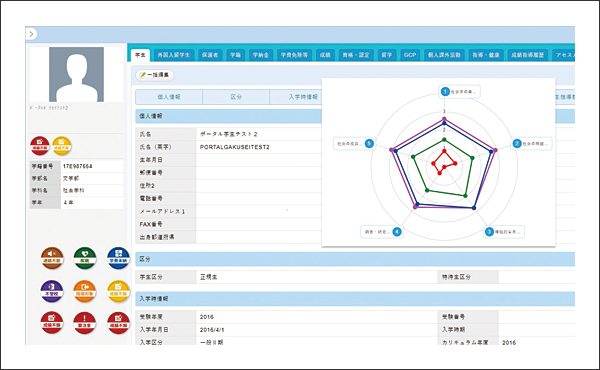Click the red exclamation mark 要注意 badge
Image resolution: width=600 pixels, height=370 pixels.
(x=85, y=323)
